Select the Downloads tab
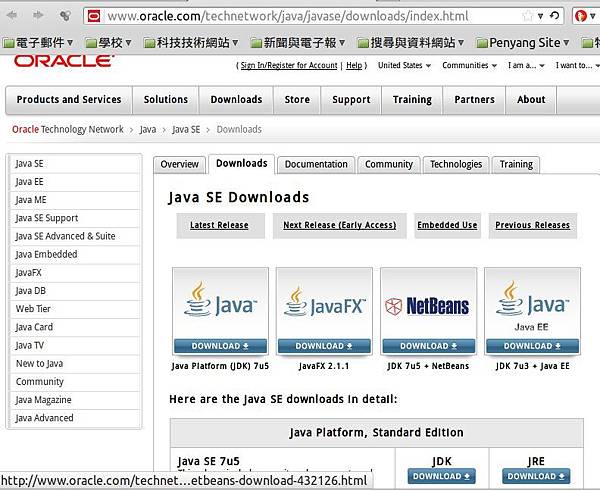600x491 pixels. click(x=241, y=163)
